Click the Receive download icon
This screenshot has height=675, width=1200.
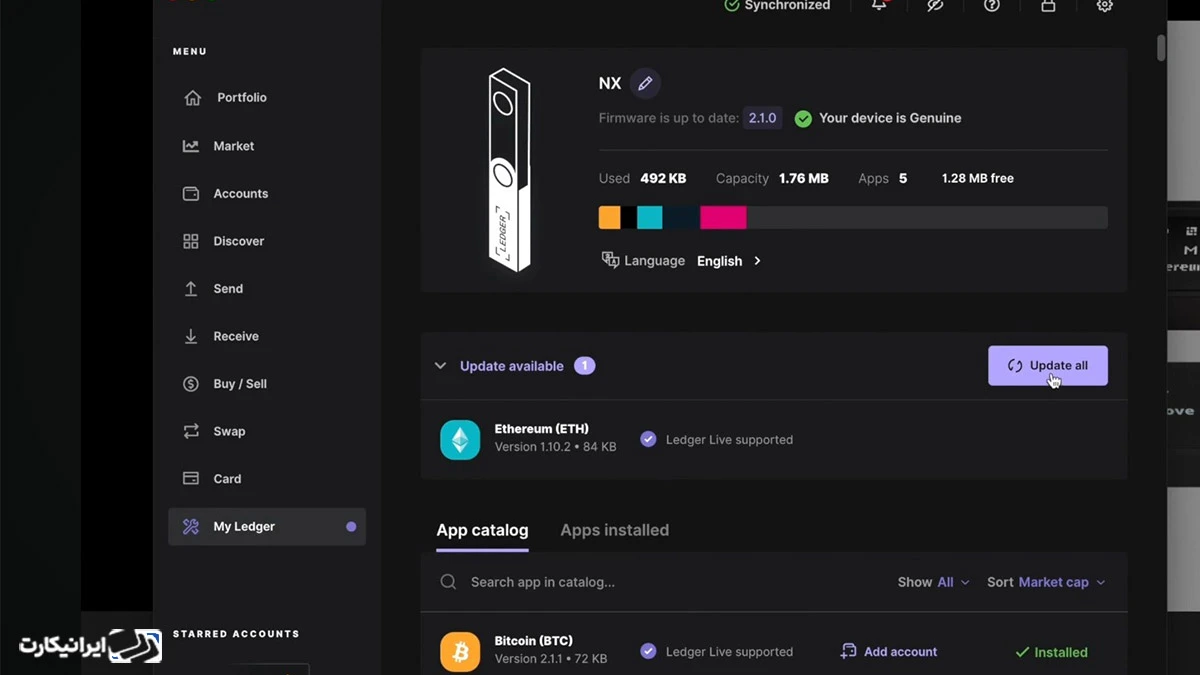191,337
